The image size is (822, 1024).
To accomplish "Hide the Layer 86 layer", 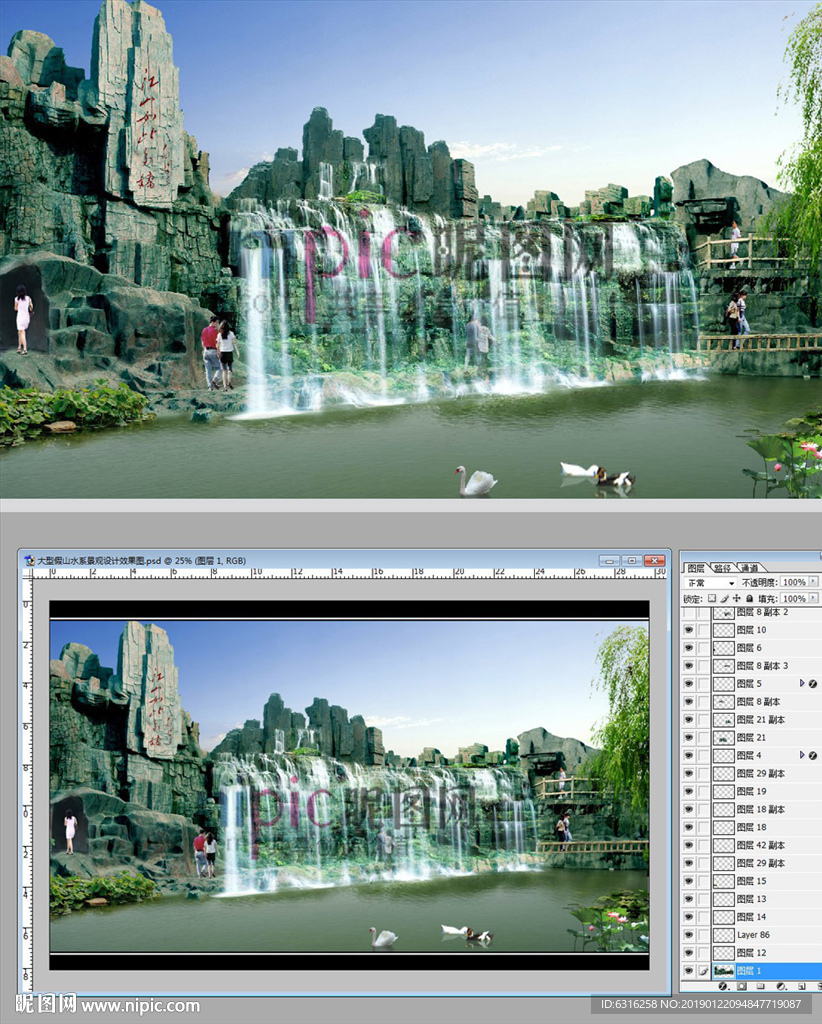I will coord(688,935).
